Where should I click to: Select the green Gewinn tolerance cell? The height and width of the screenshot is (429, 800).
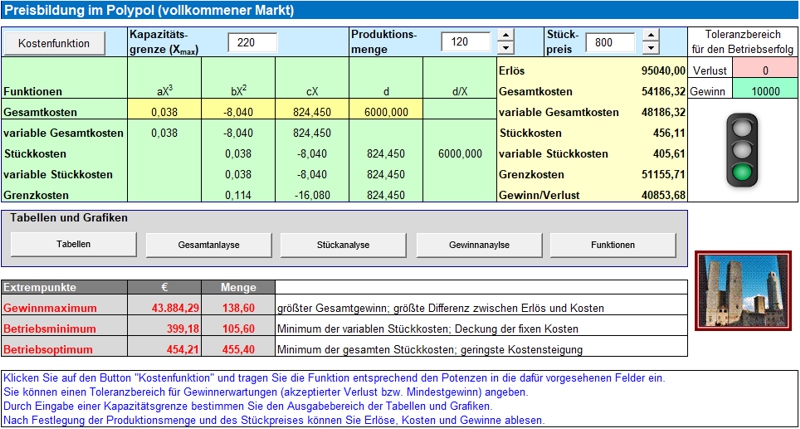point(764,91)
